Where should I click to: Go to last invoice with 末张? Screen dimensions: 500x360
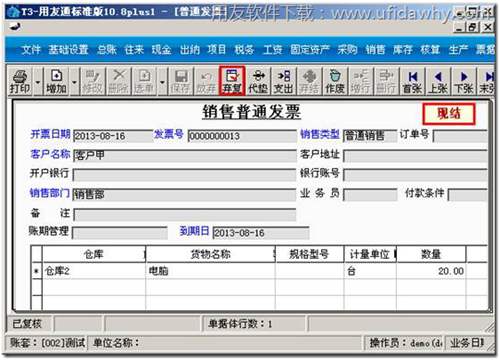click(486, 81)
